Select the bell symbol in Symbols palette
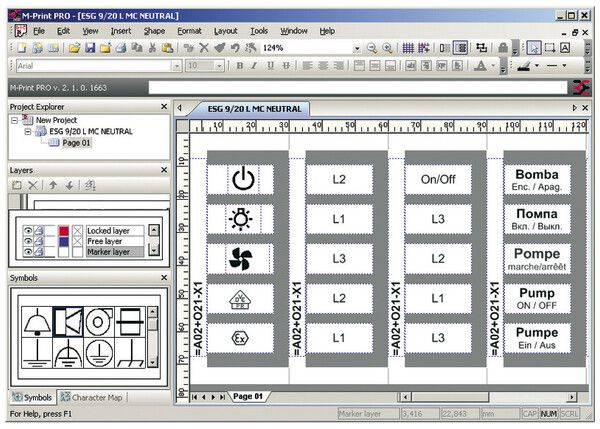The width and height of the screenshot is (600, 429). click(x=37, y=322)
